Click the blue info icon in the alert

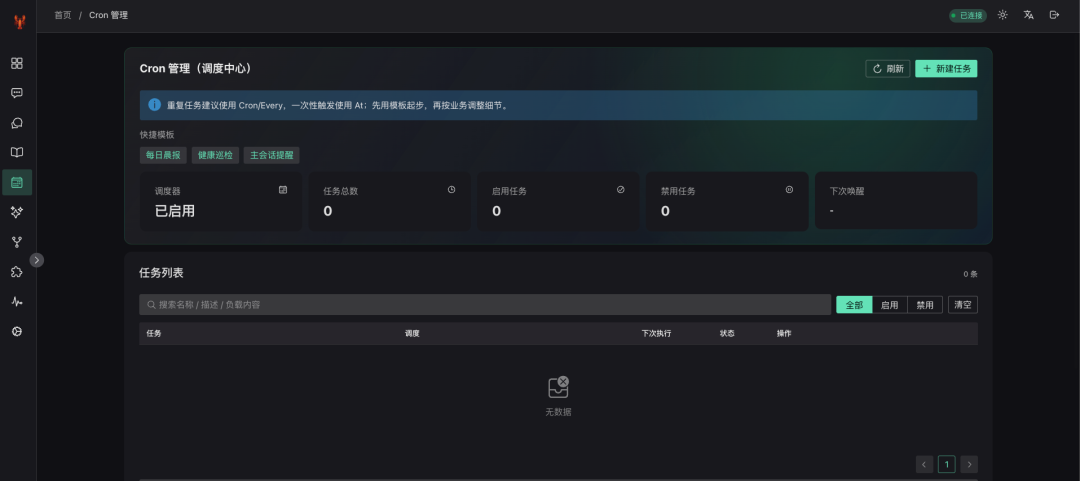click(154, 105)
